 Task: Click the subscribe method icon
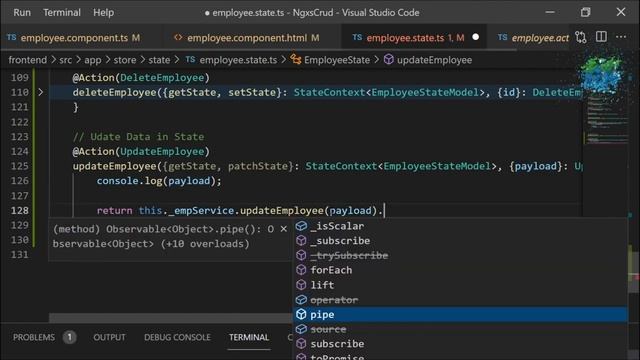(301, 344)
